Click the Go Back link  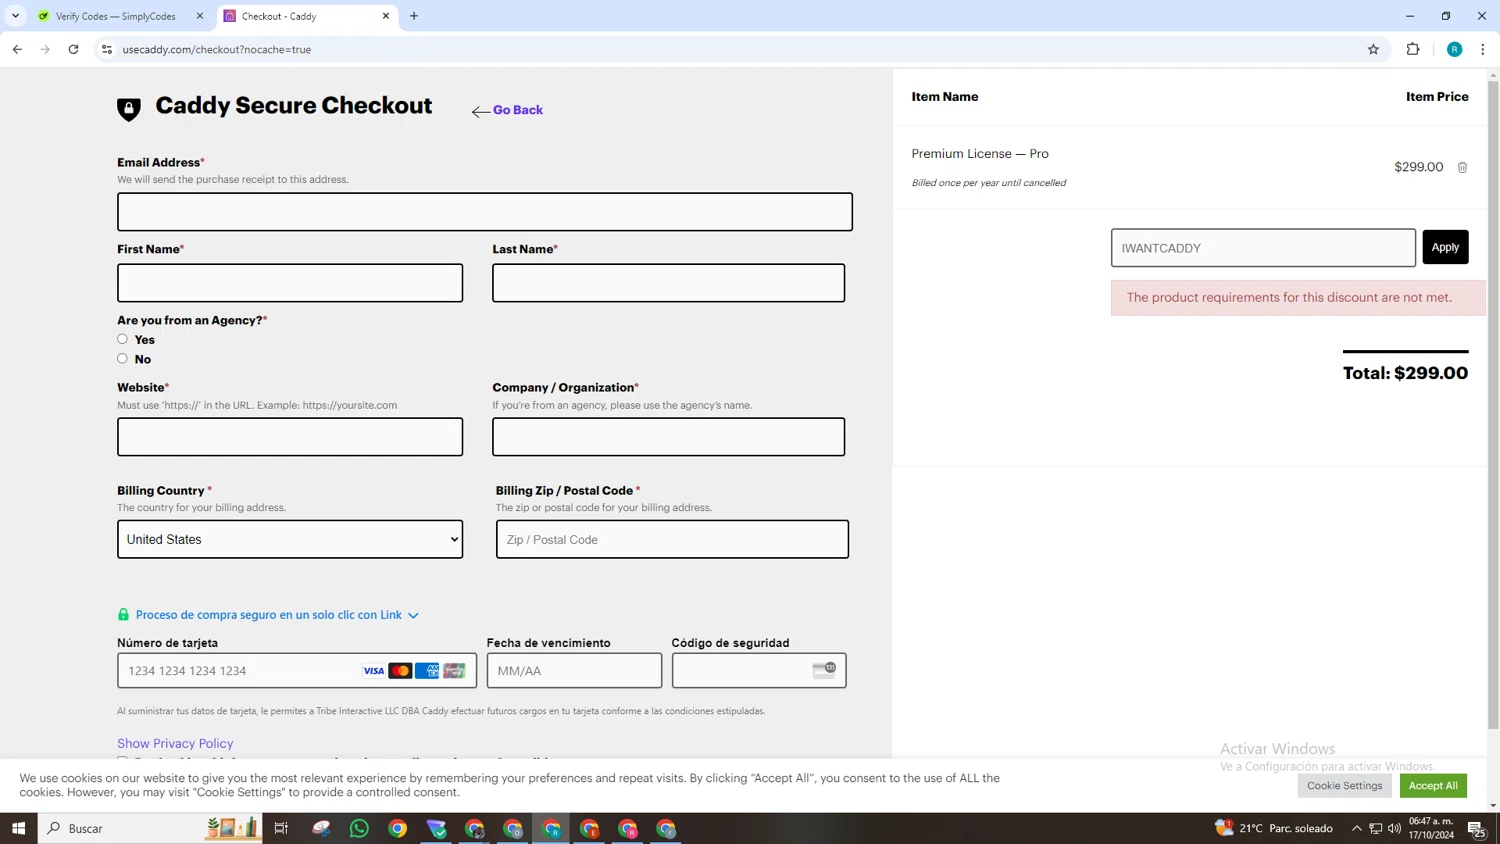pyautogui.click(x=507, y=110)
